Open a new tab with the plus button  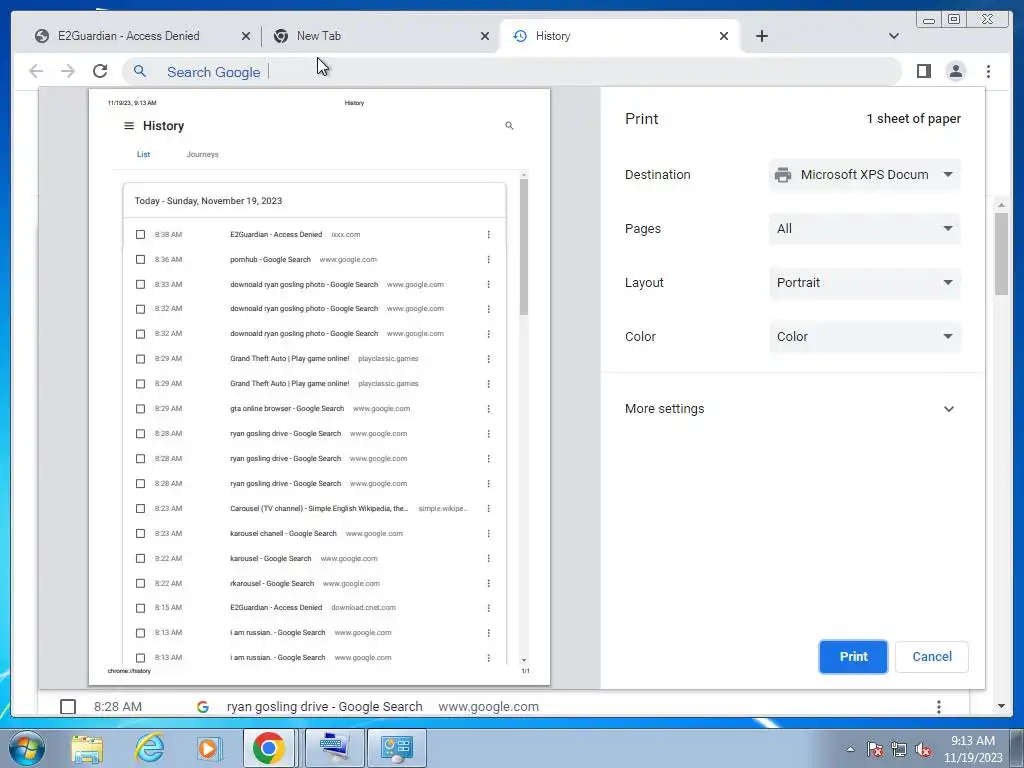pyautogui.click(x=761, y=36)
